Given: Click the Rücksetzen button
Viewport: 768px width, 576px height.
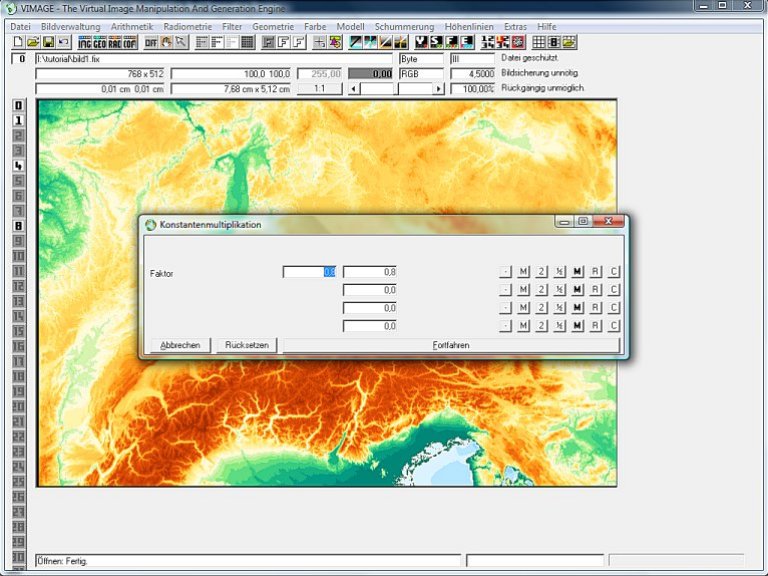Looking at the screenshot, I should [247, 345].
